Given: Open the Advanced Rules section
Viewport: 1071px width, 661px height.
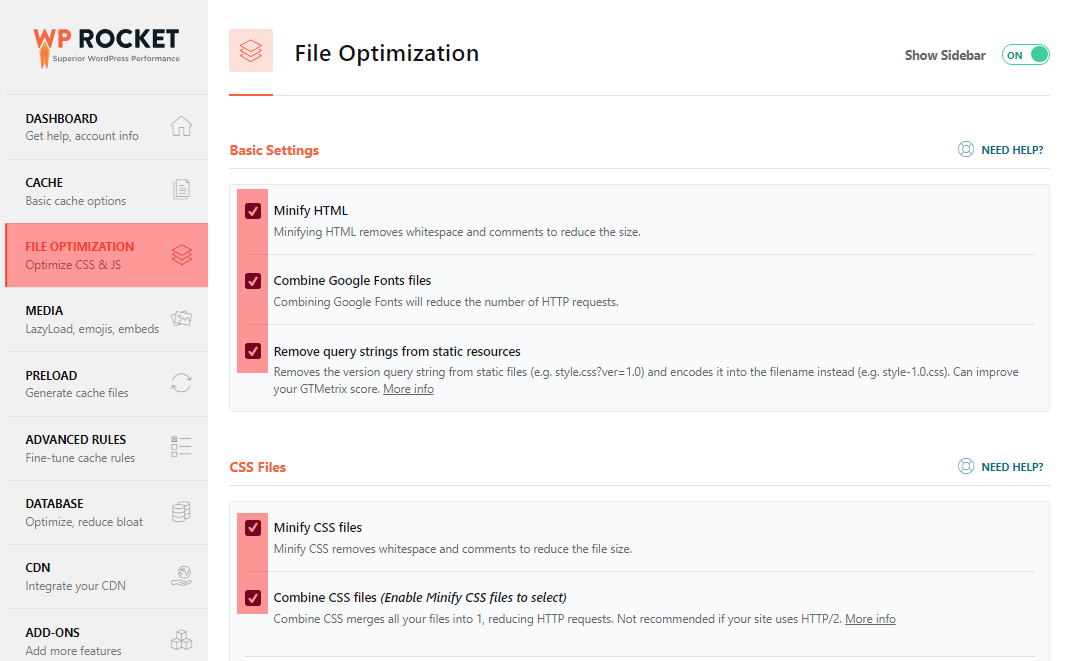Looking at the screenshot, I should (107, 448).
